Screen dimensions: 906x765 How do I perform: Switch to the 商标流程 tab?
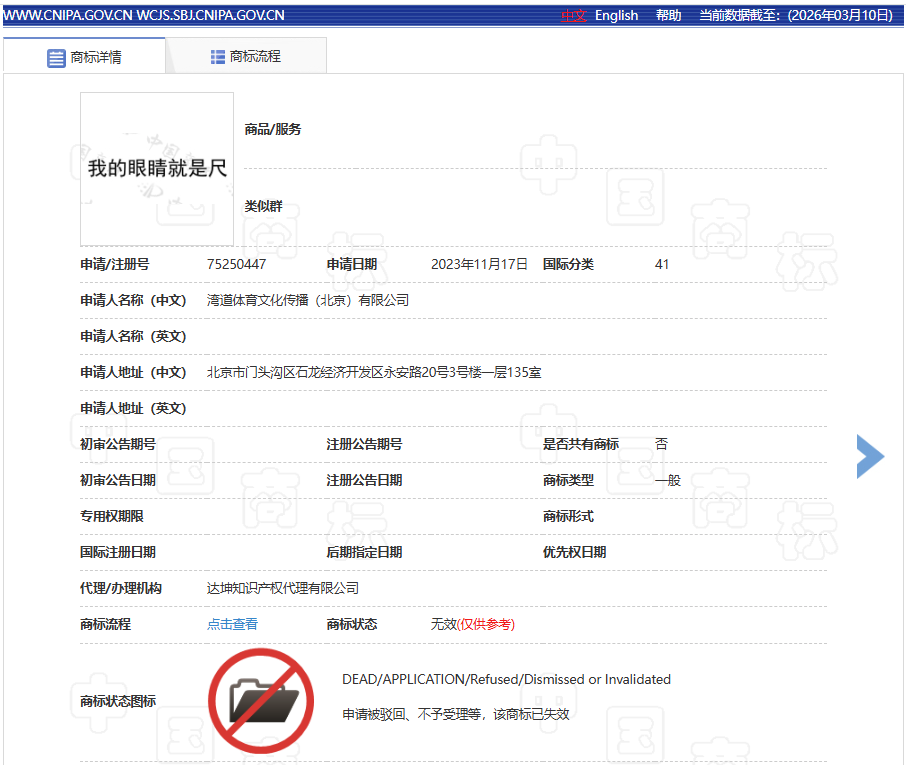click(254, 57)
